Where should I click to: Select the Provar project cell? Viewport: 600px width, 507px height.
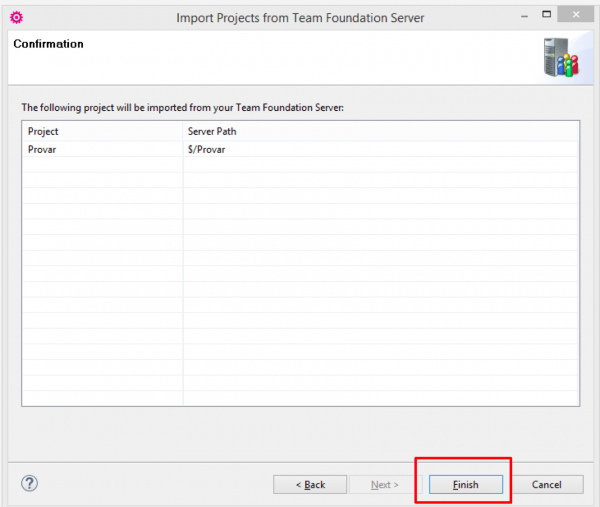(103, 150)
